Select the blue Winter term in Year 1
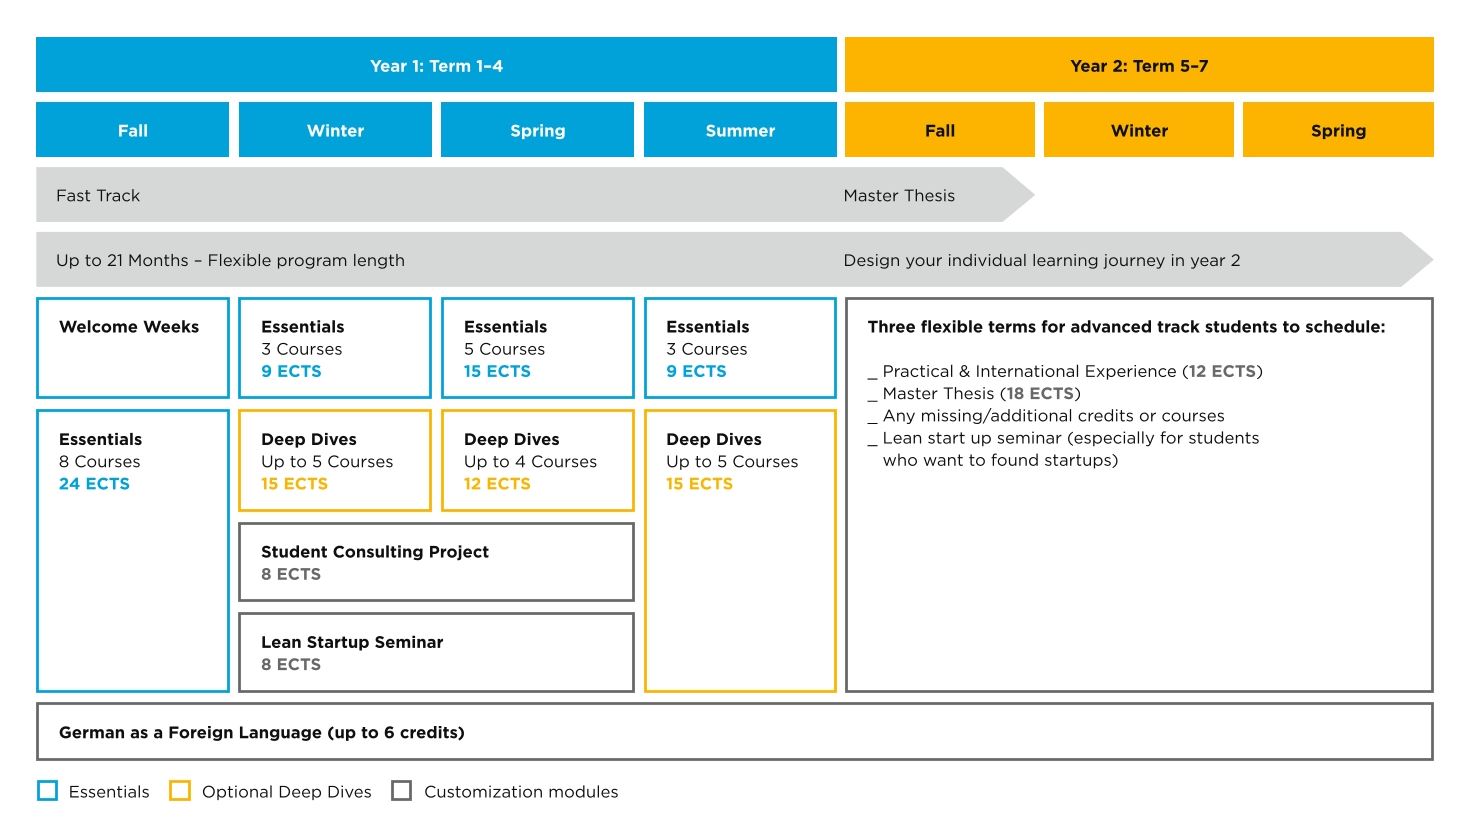This screenshot has width=1465, height=835. pyautogui.click(x=335, y=130)
